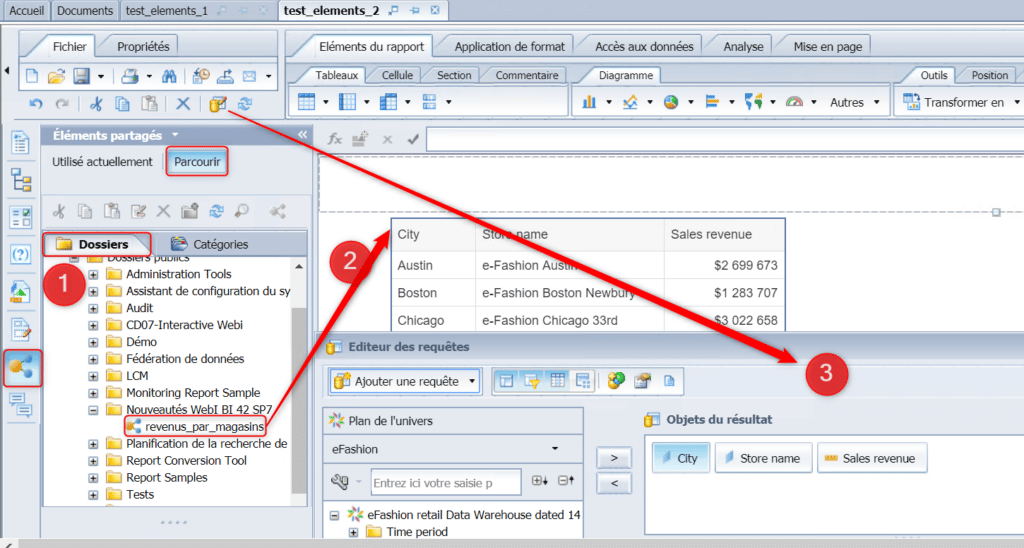The height and width of the screenshot is (548, 1024).
Task: Click the undo arrow icon
Action: point(36,103)
